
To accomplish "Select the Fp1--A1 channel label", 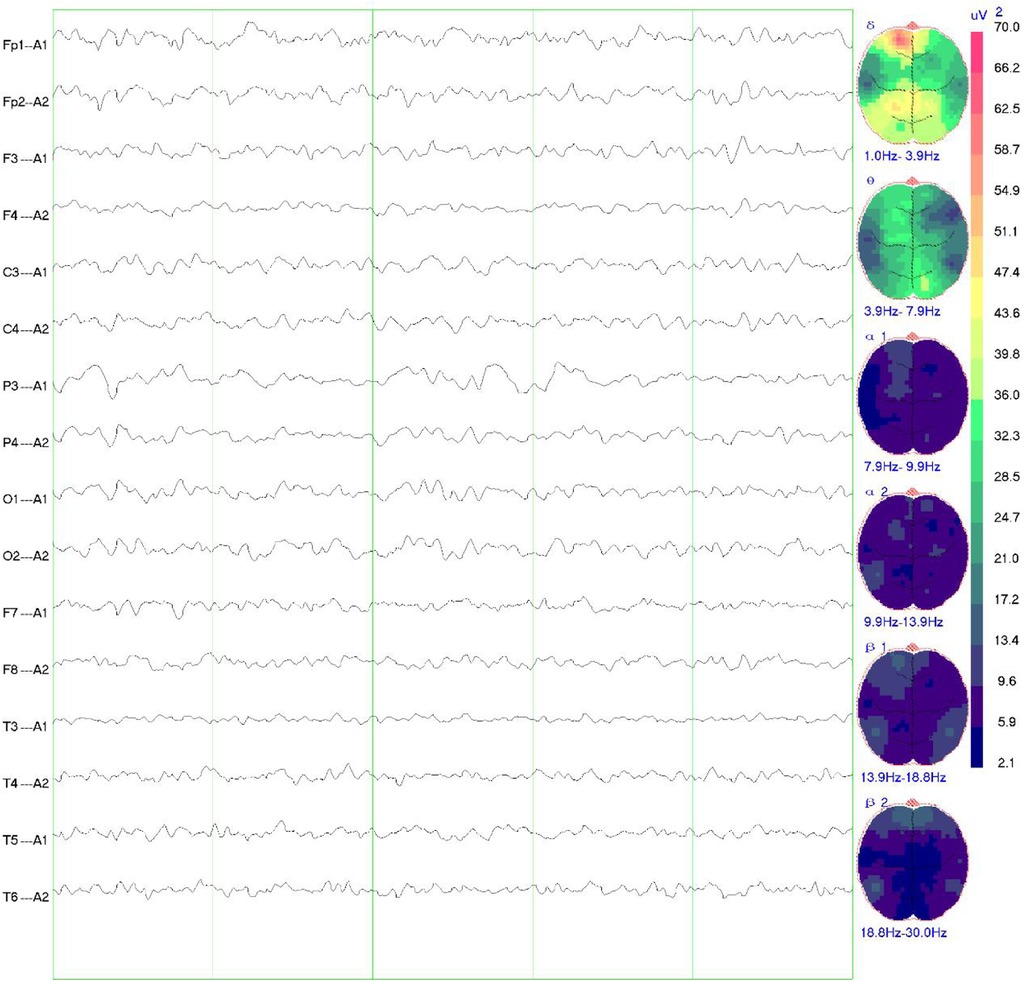I will pyautogui.click(x=25, y=45).
